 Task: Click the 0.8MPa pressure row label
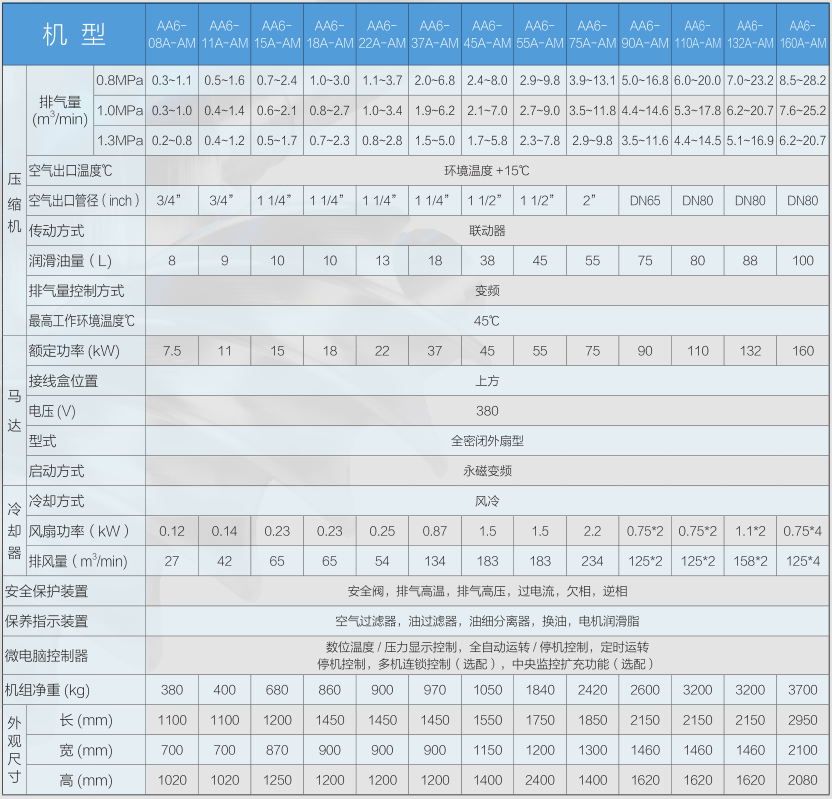click(x=118, y=80)
